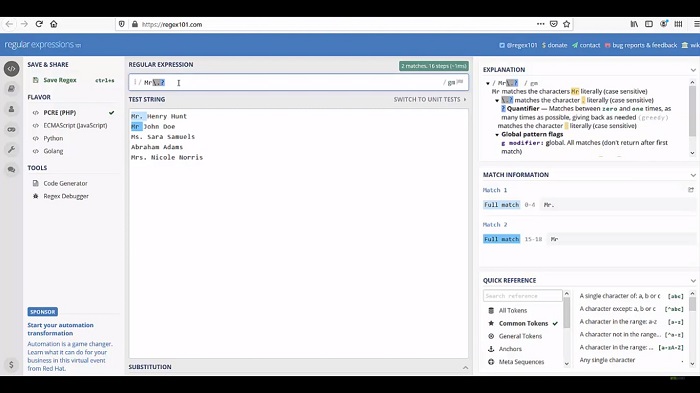This screenshot has height=393, width=700.
Task: Collapse the Quick Reference panel
Action: (x=693, y=281)
